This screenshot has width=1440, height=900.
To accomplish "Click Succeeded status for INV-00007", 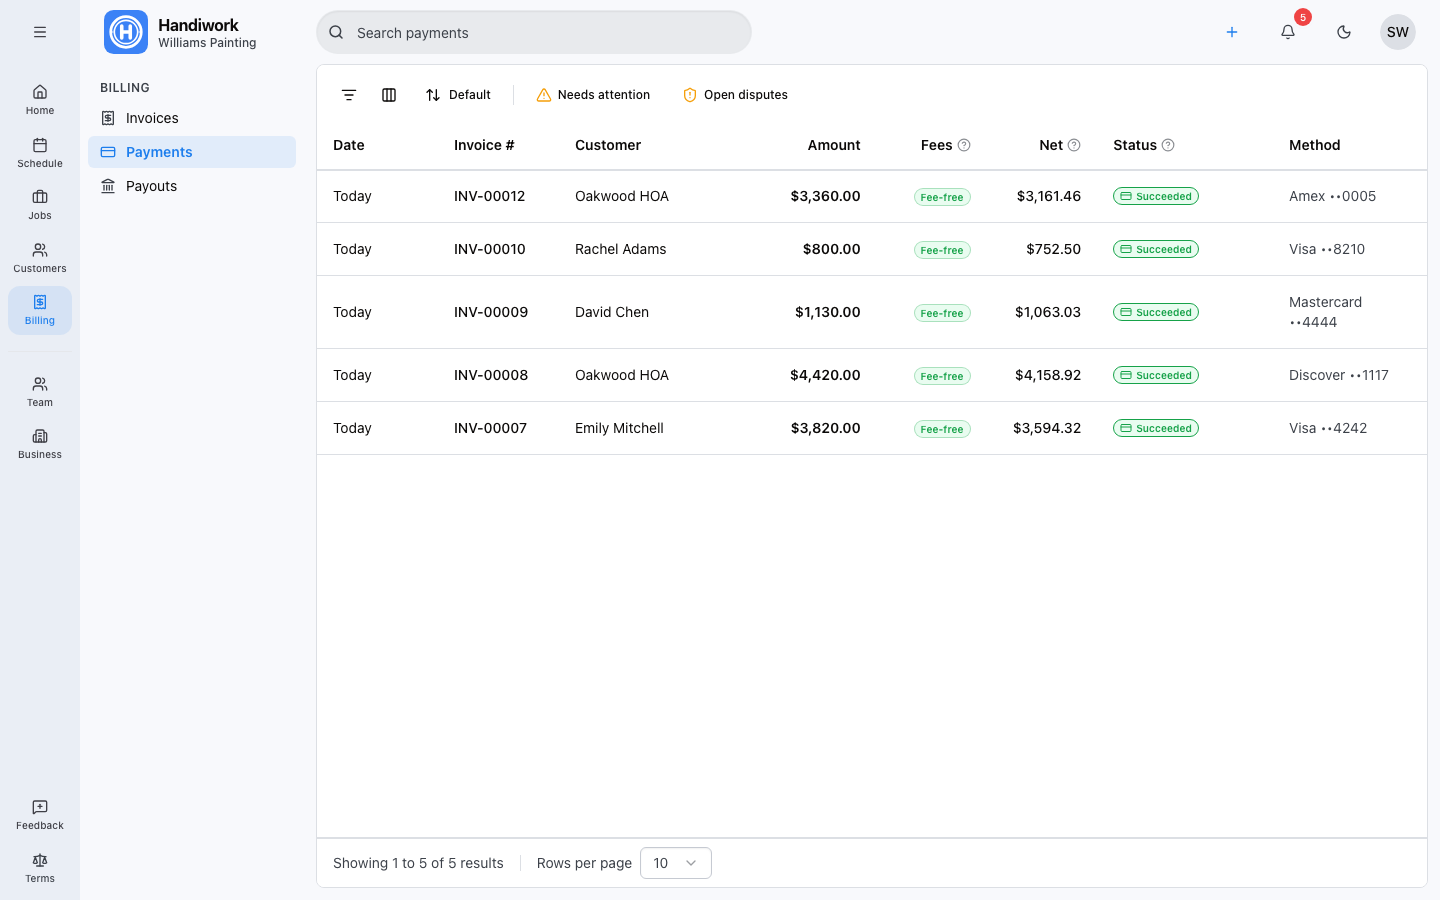I will tap(1156, 428).
